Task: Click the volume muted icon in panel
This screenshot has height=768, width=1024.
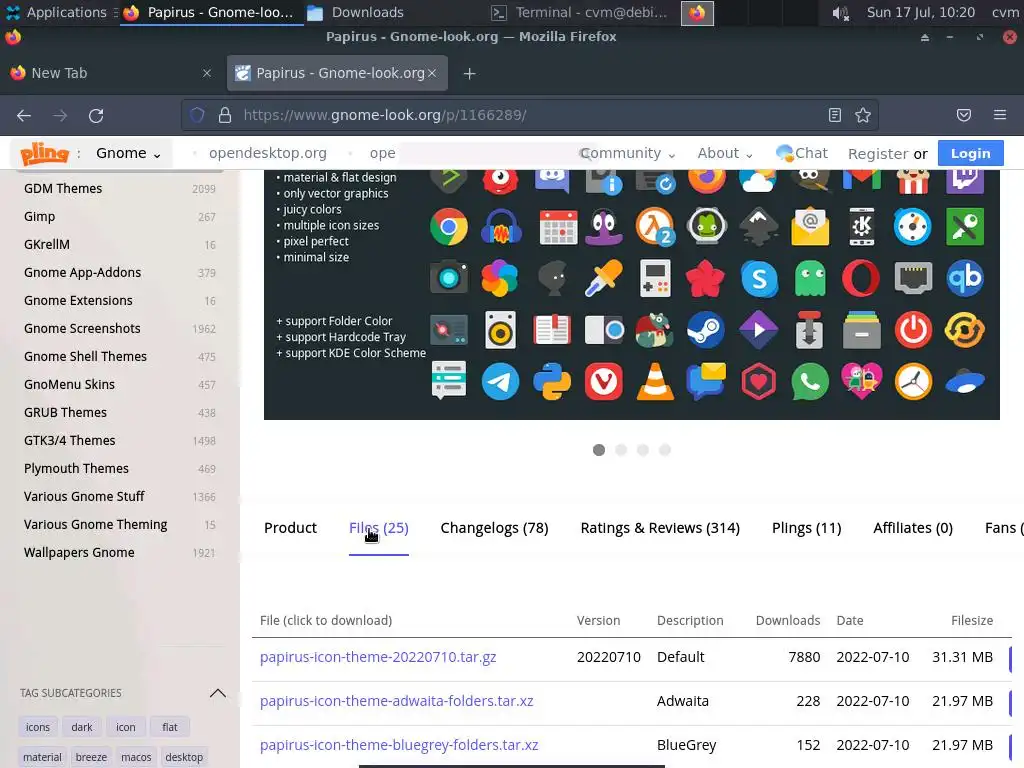Action: (x=840, y=13)
